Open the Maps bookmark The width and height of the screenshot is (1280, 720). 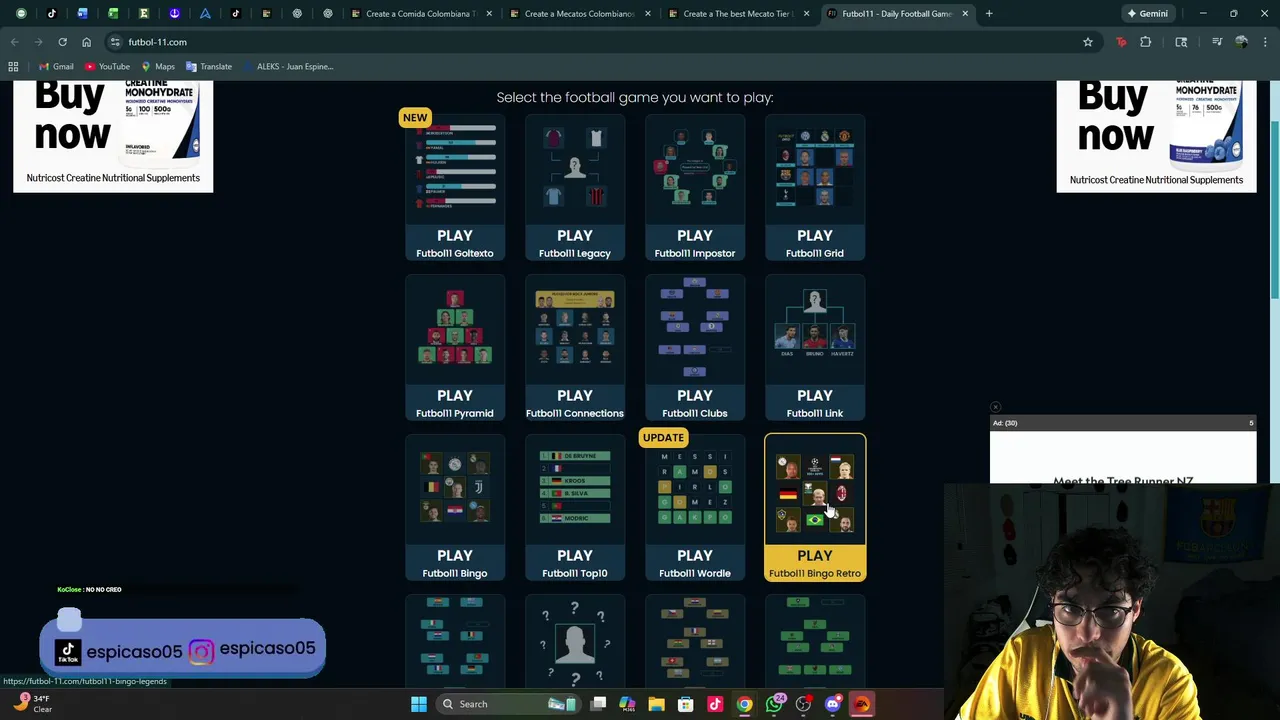158,67
